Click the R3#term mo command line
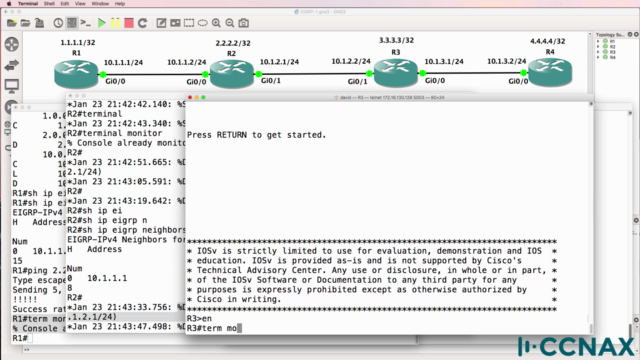Viewport: 640px width, 360px height. 214,328
